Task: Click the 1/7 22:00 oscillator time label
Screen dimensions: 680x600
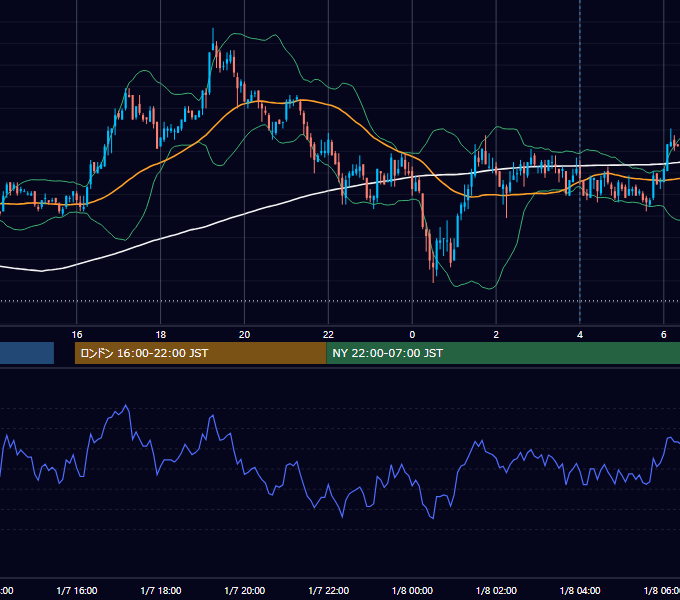Action: (x=328, y=590)
